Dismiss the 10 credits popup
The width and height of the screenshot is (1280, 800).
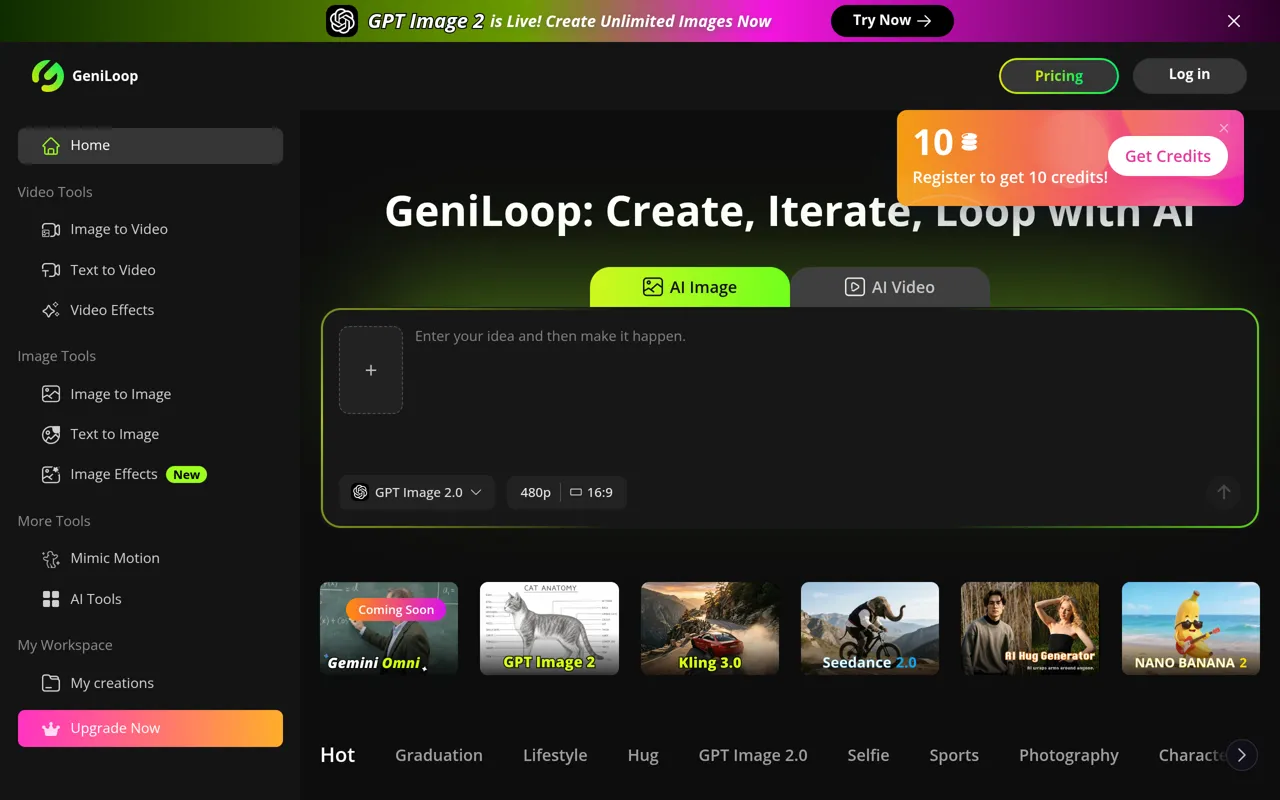click(x=1224, y=128)
